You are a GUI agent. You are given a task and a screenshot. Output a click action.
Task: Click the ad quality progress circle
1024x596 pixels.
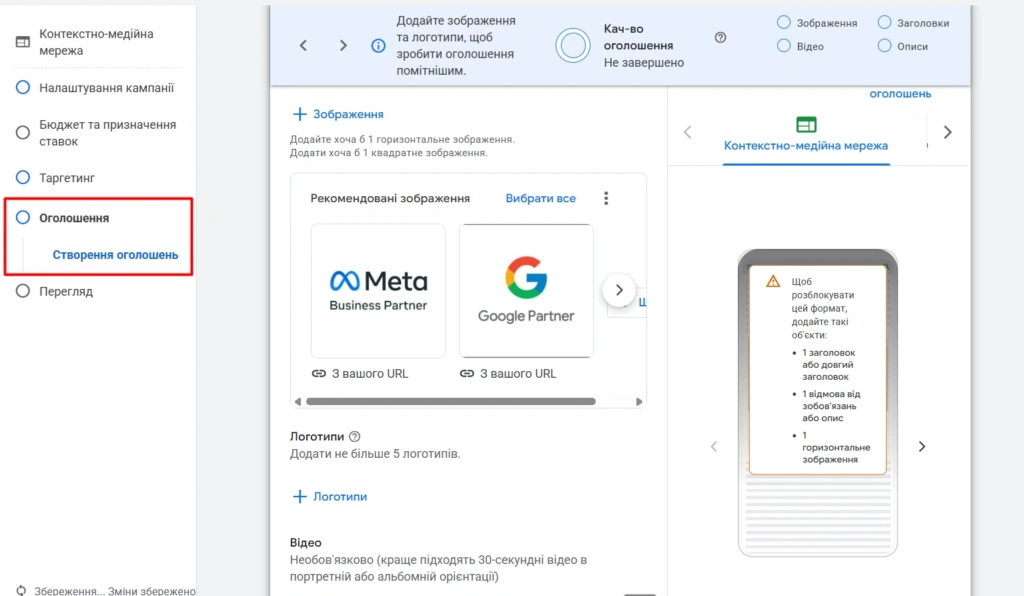573,46
